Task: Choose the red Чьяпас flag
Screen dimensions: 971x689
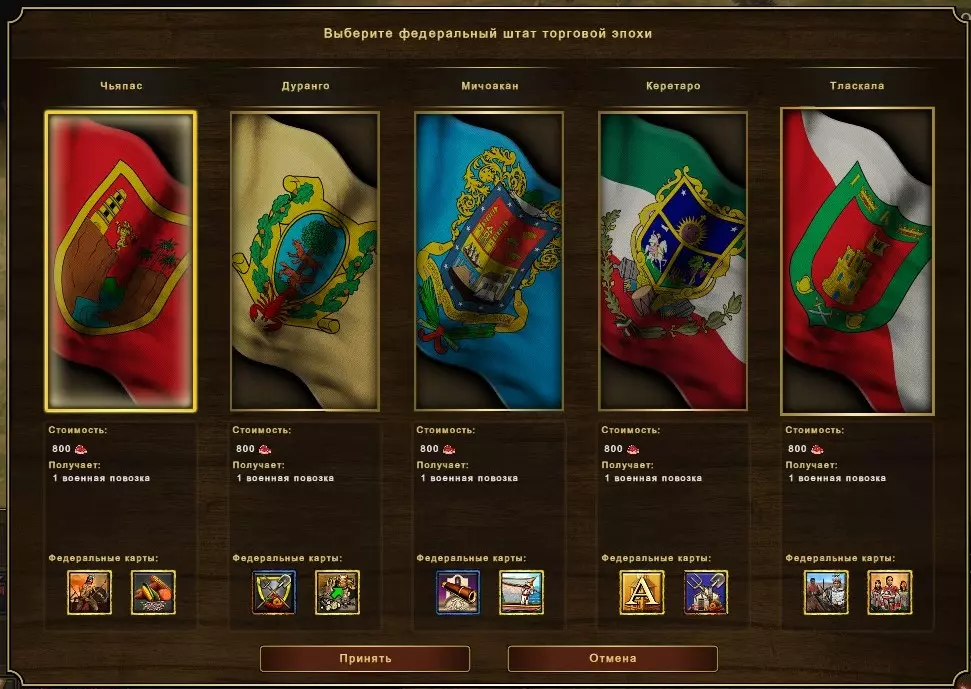Action: pos(121,261)
